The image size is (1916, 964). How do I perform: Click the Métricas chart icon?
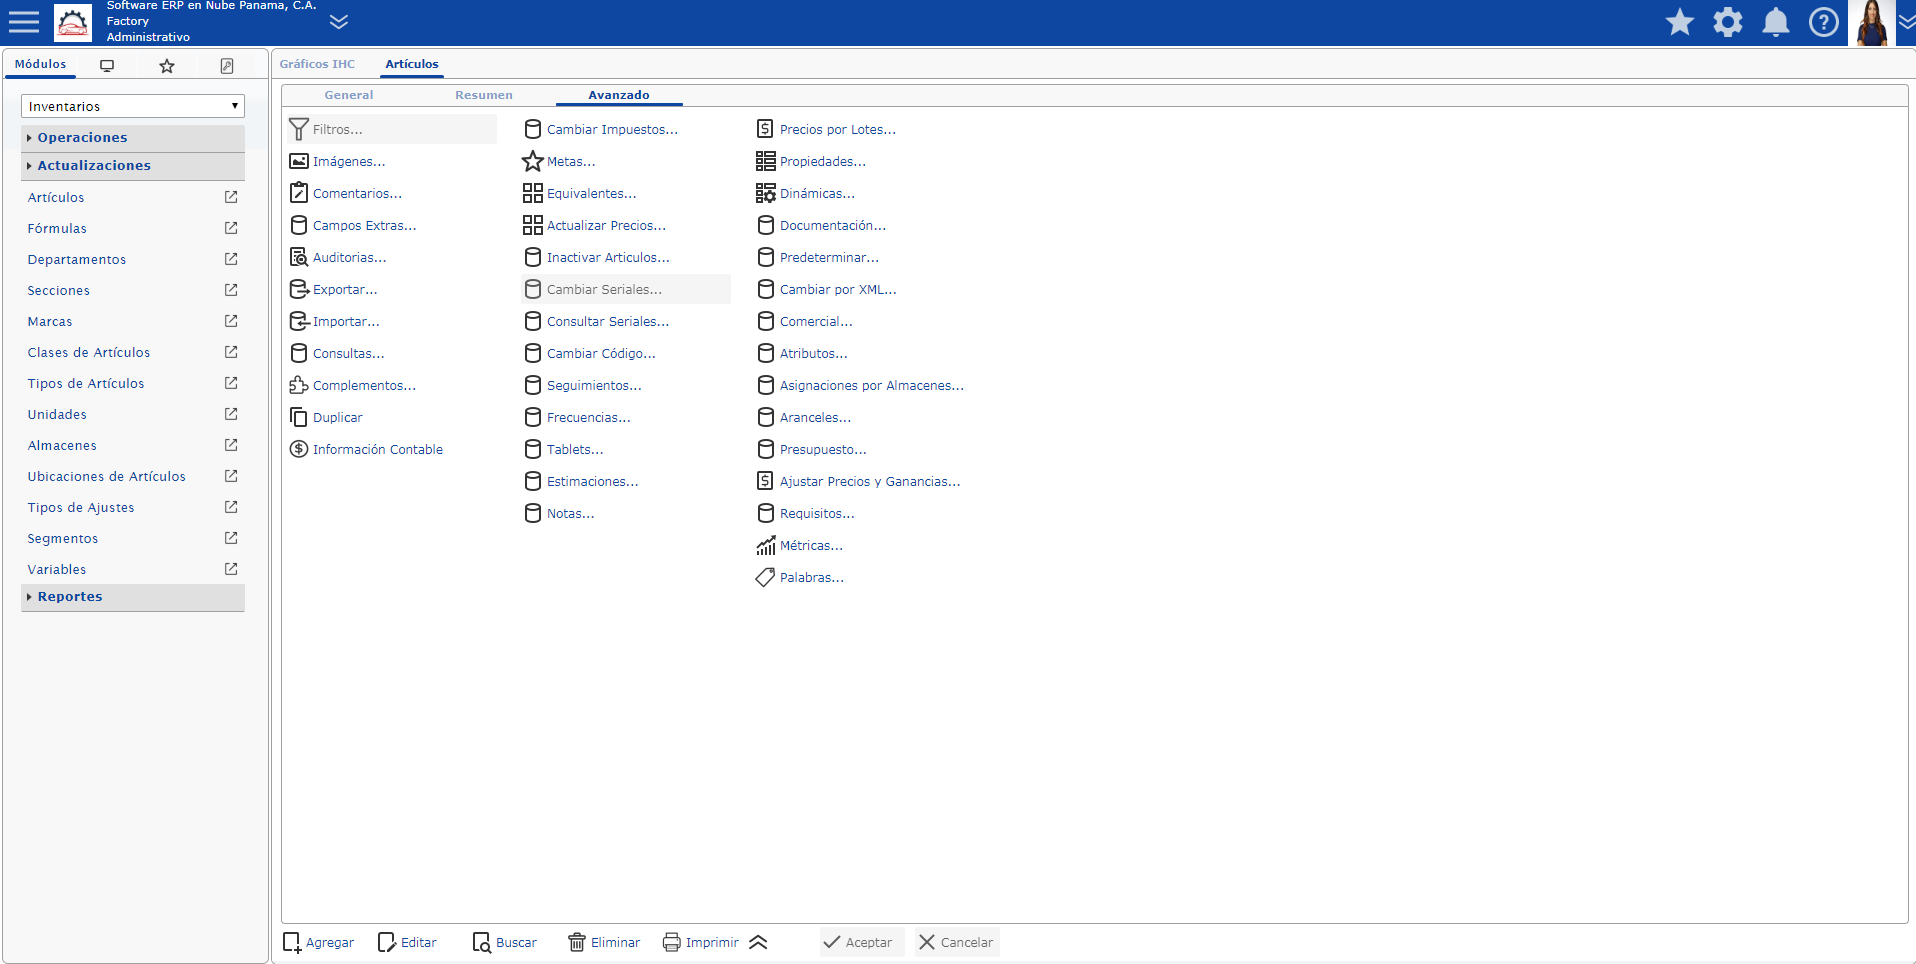point(766,546)
